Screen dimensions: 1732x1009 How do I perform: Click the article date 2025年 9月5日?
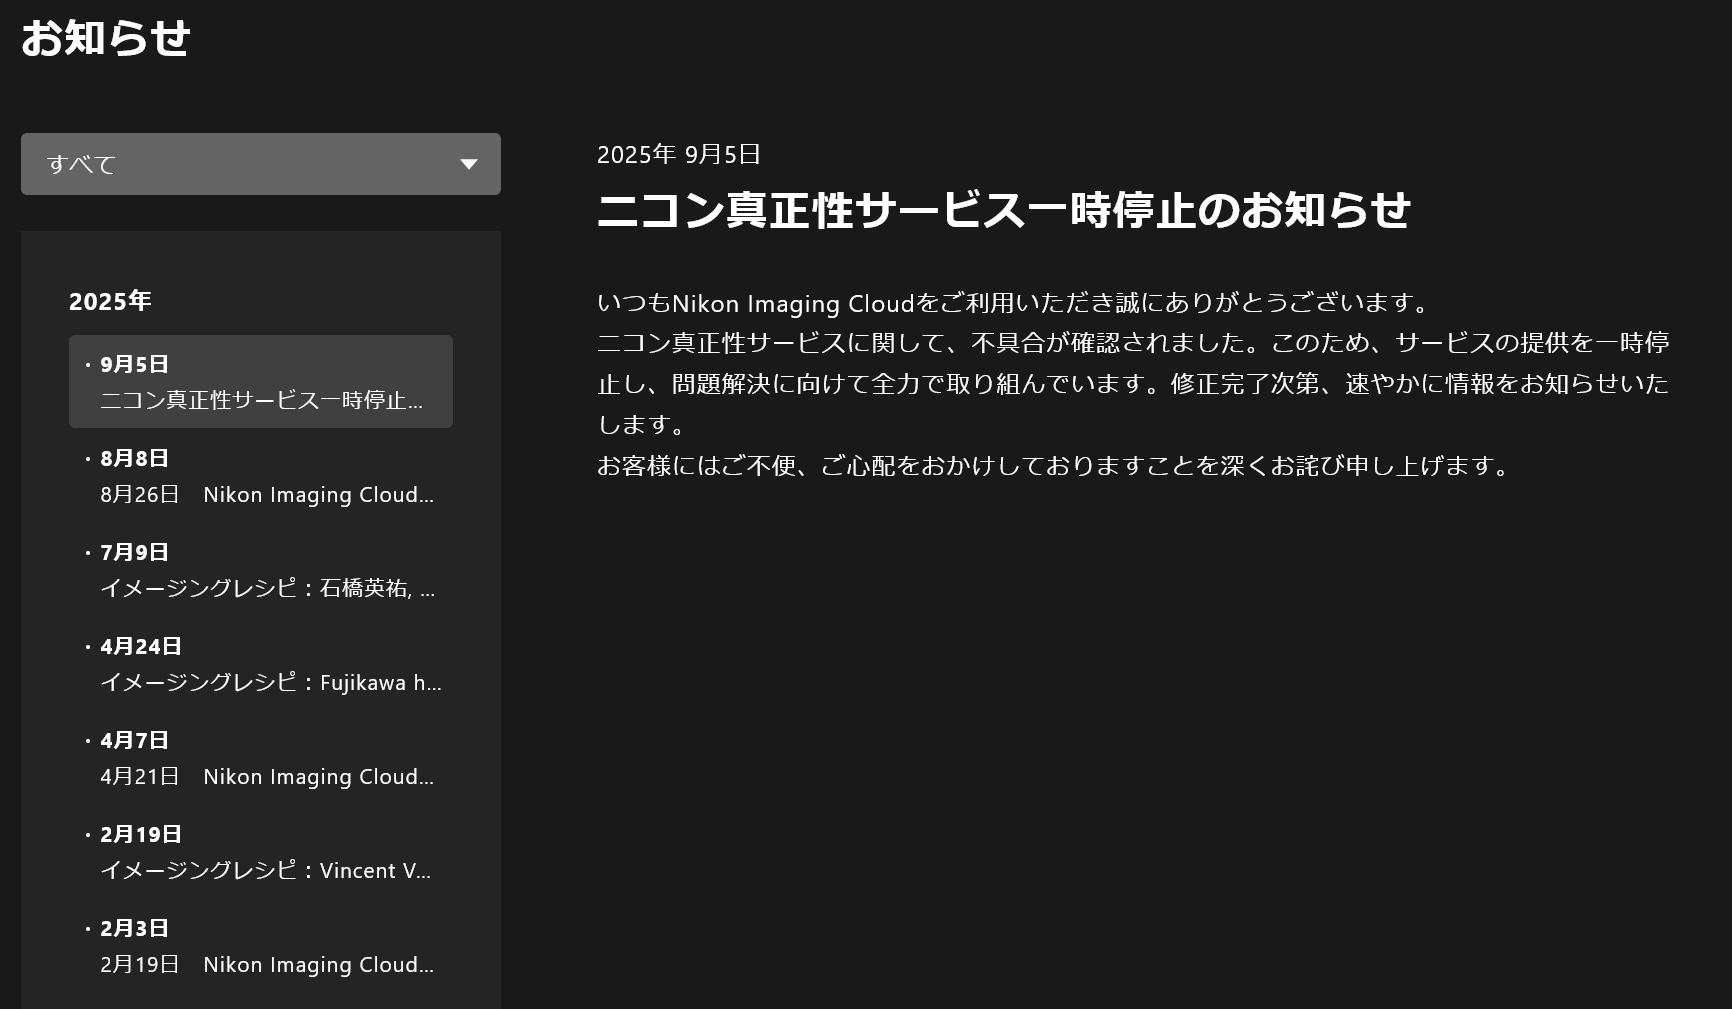tap(679, 154)
